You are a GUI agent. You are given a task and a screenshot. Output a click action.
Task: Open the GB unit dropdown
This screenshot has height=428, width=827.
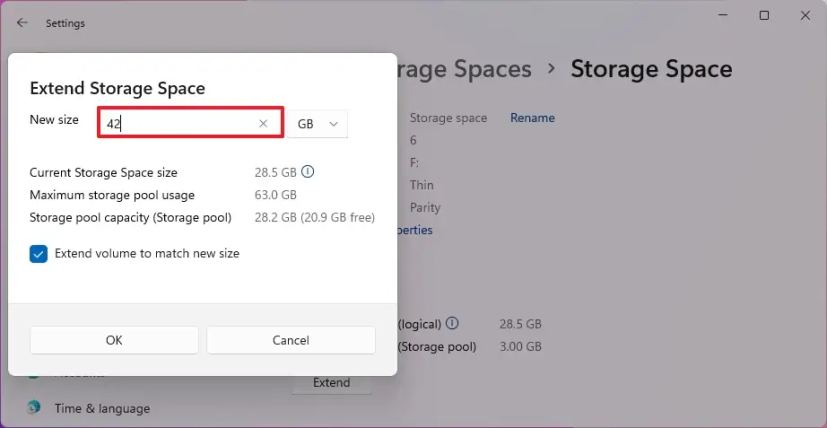coord(318,124)
